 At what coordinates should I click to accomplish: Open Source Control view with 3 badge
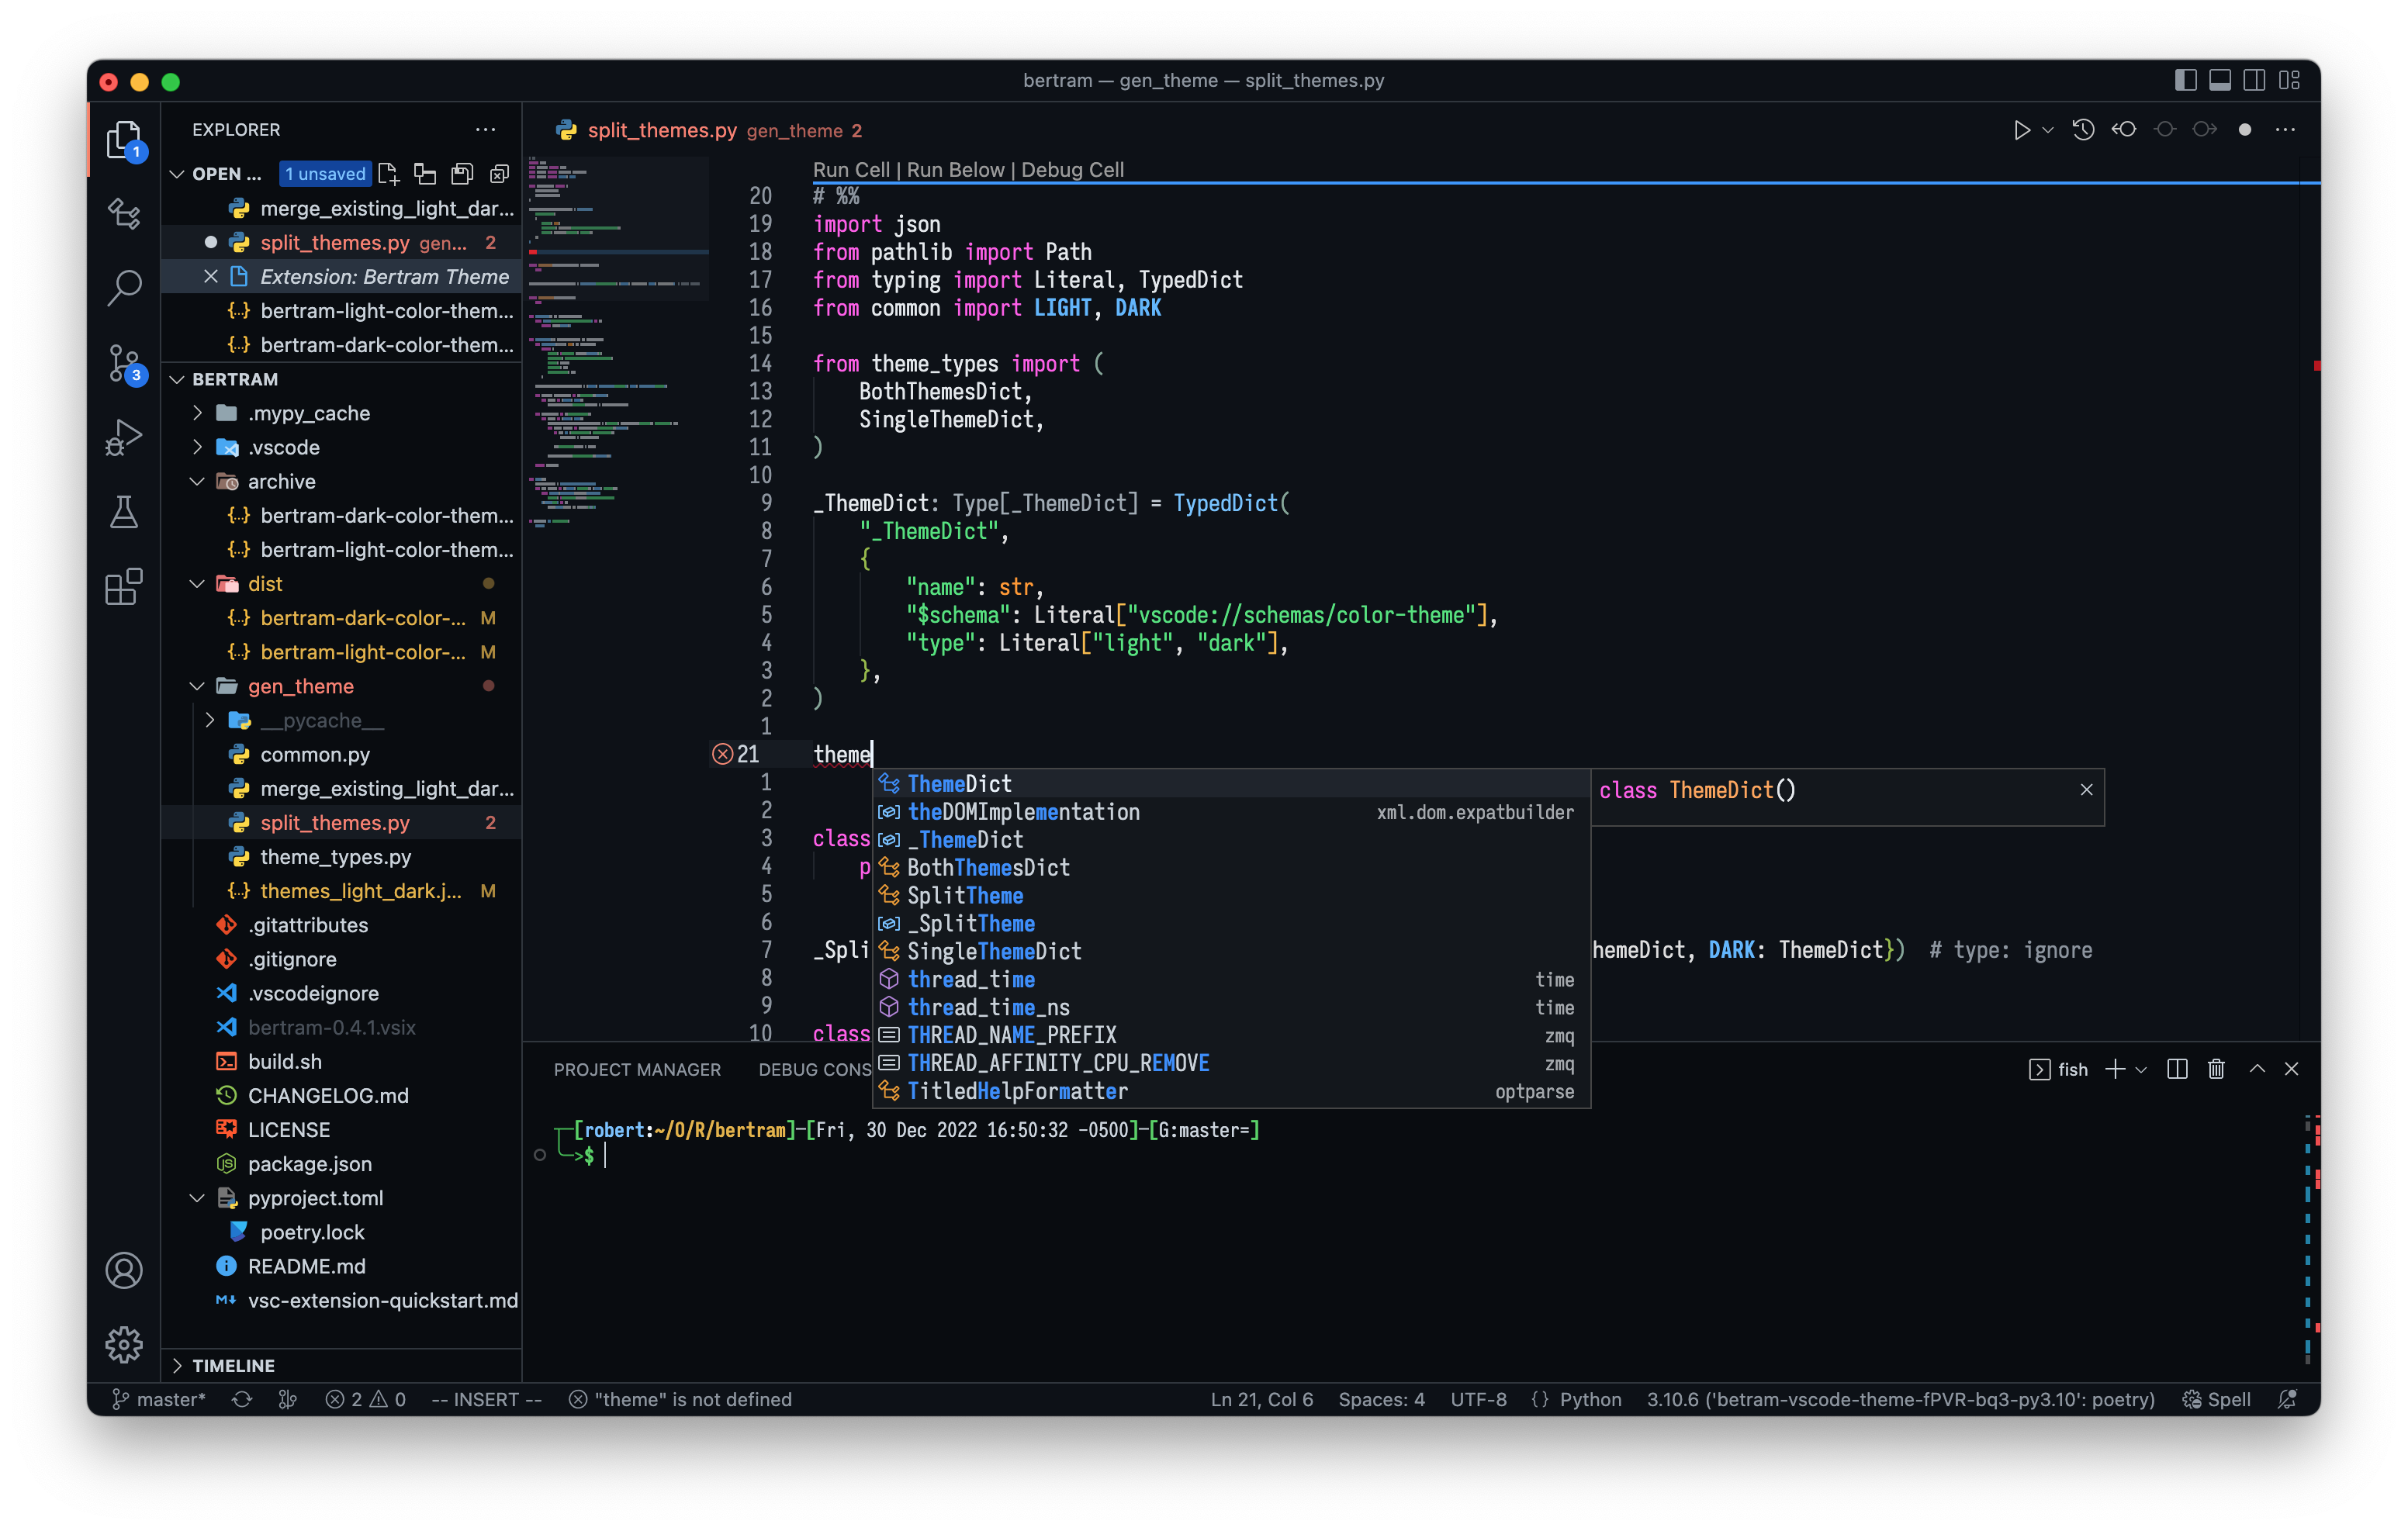124,363
